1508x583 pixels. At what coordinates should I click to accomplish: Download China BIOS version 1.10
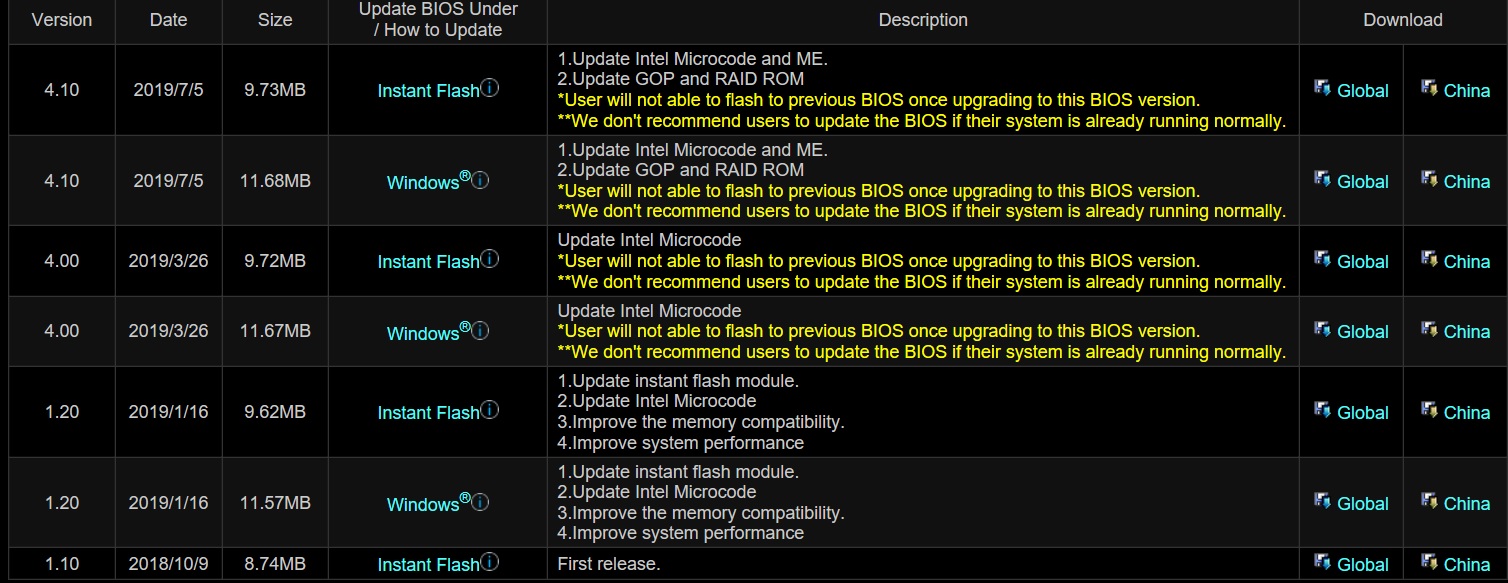coord(1466,565)
